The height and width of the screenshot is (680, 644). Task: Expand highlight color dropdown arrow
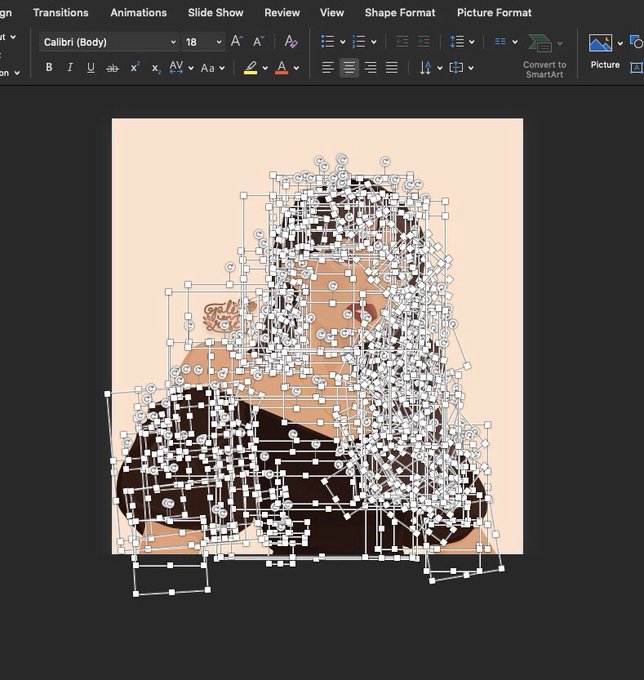(265, 68)
